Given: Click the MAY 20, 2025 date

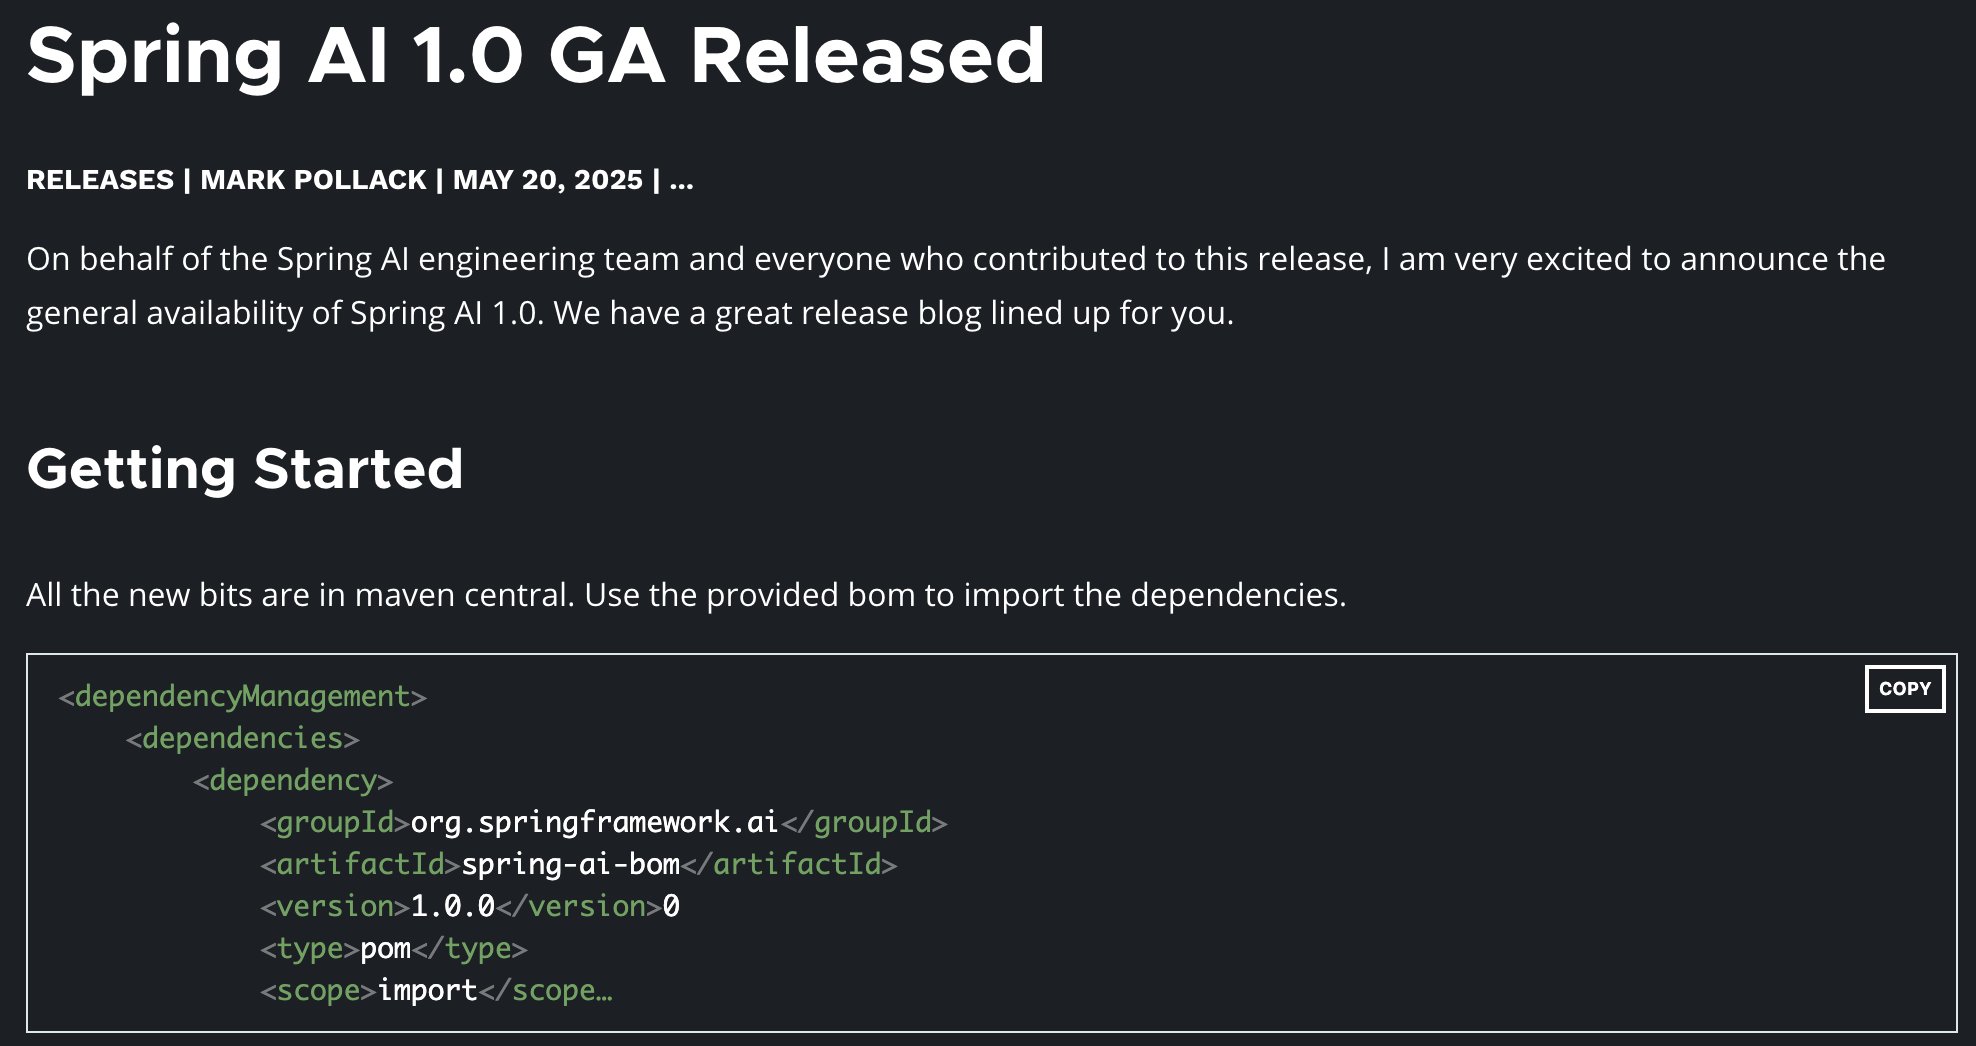Looking at the screenshot, I should [547, 180].
